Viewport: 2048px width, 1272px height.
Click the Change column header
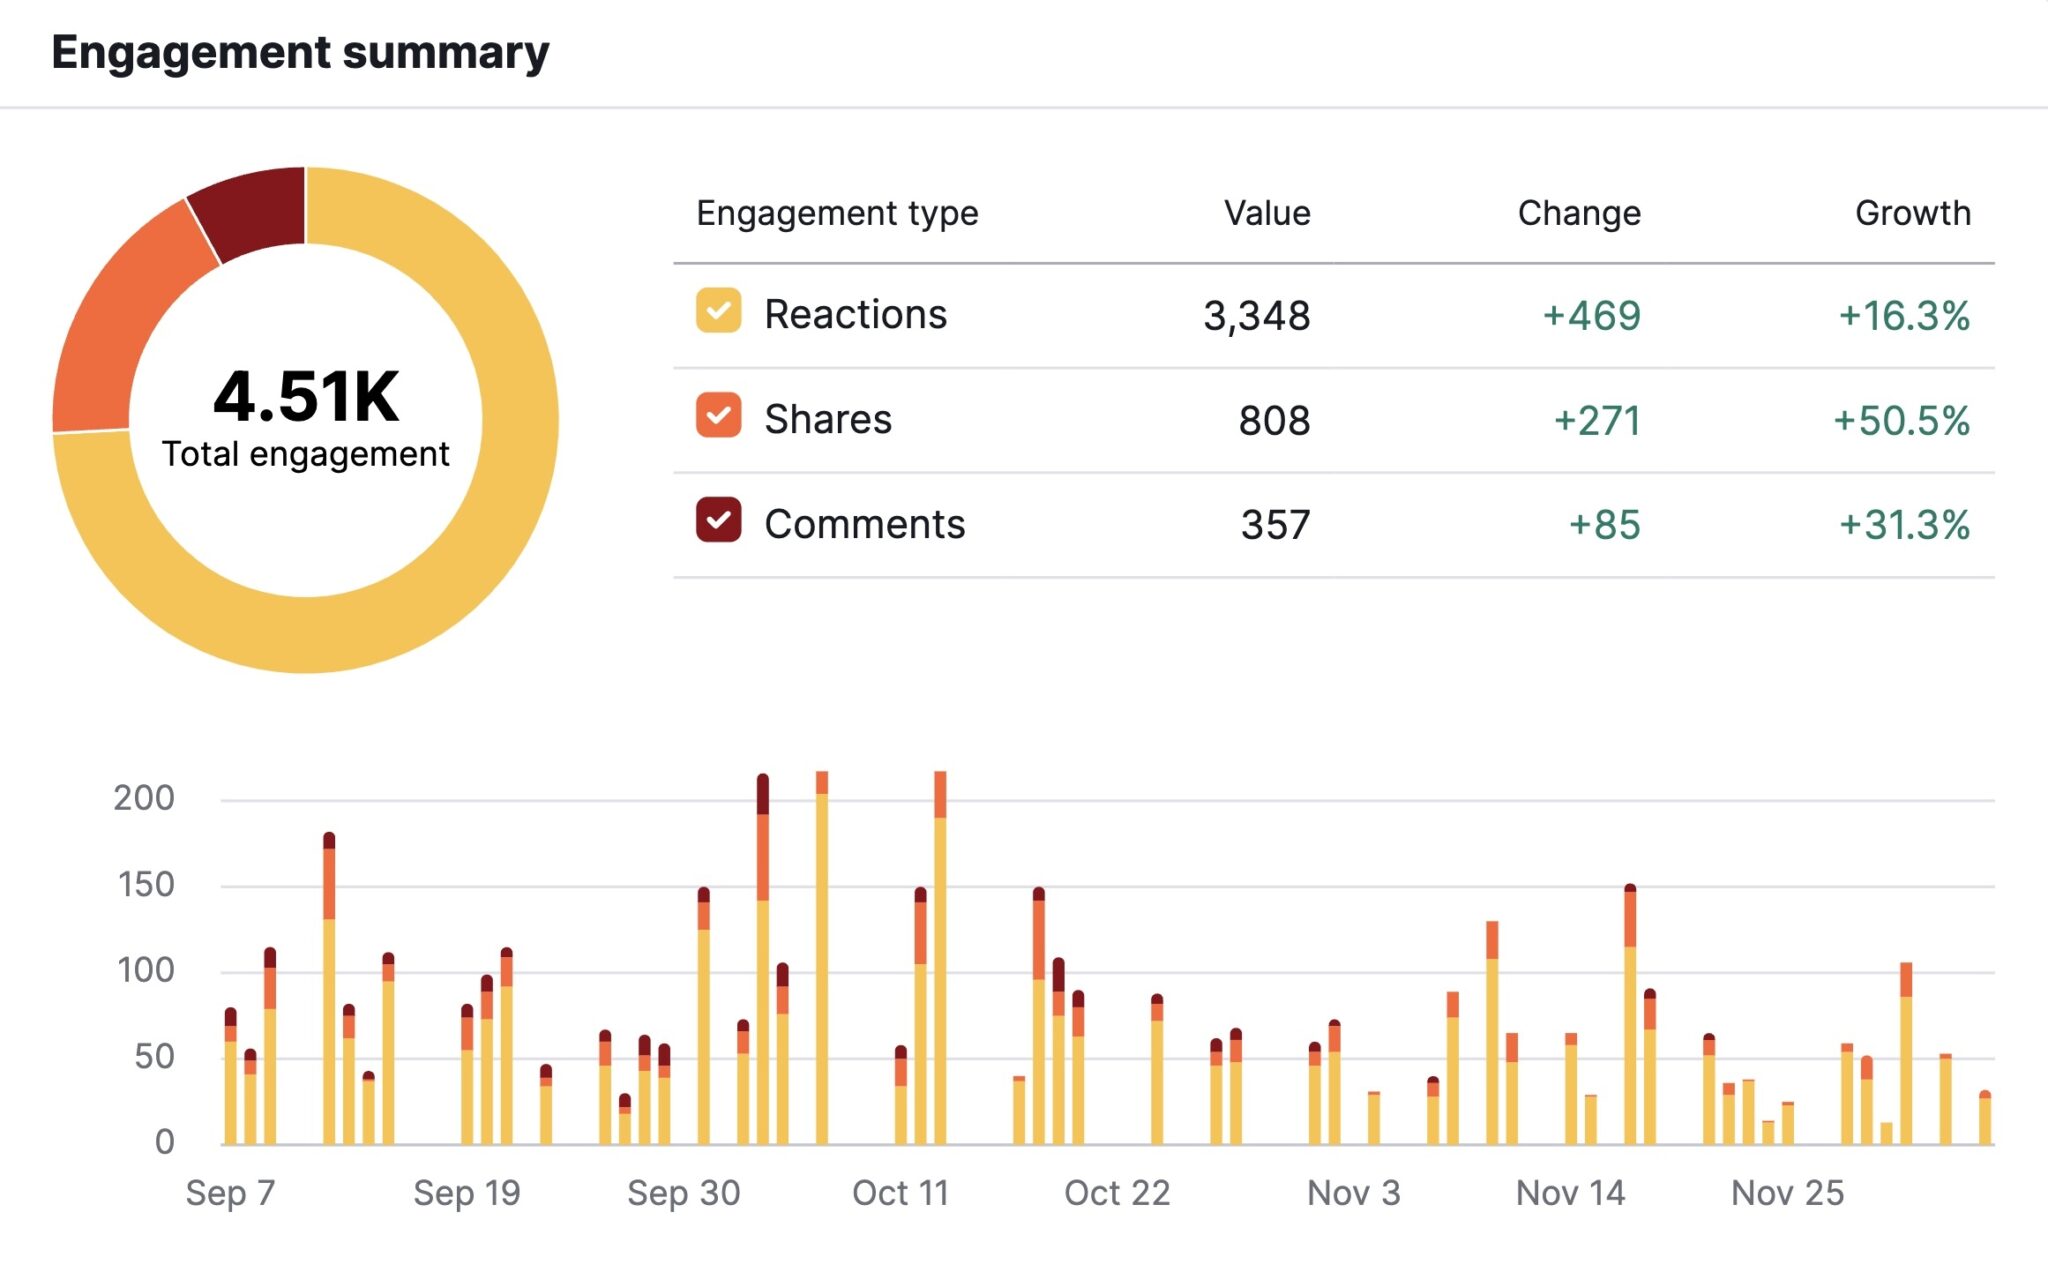pyautogui.click(x=1578, y=213)
